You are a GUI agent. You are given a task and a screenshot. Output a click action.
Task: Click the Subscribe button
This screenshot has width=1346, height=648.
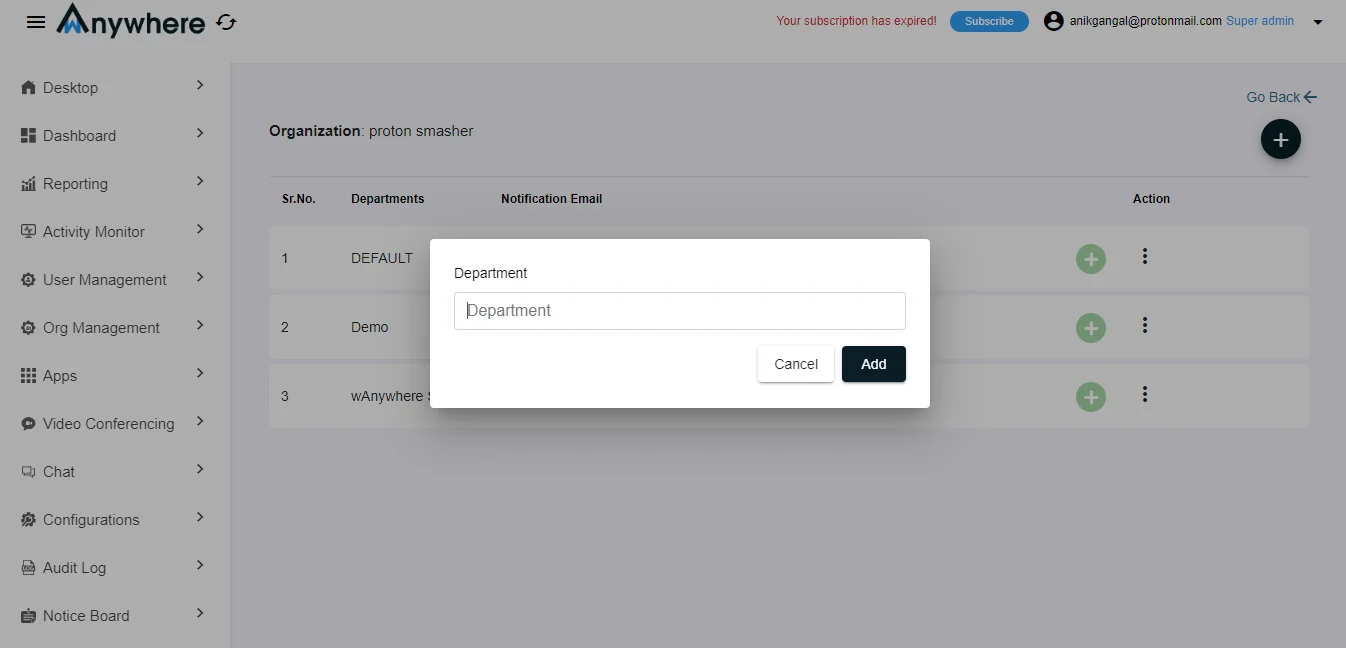(x=989, y=21)
